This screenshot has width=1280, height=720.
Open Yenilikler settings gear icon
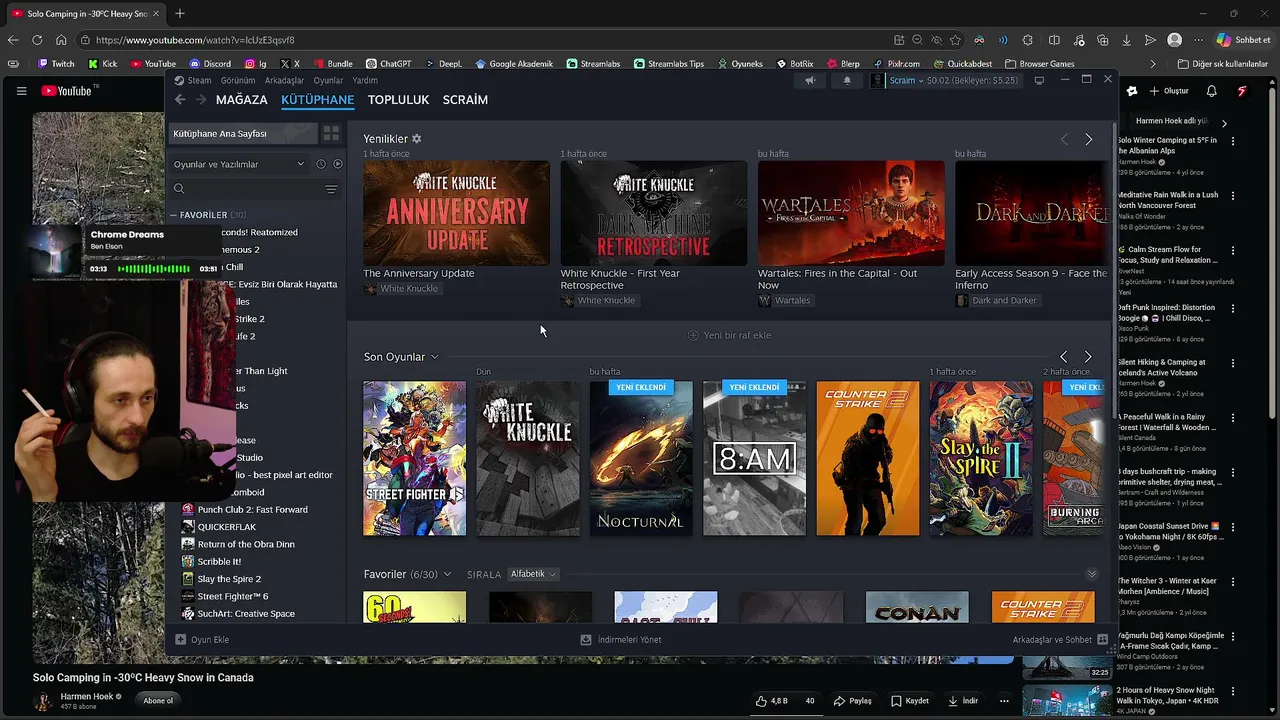coord(417,139)
